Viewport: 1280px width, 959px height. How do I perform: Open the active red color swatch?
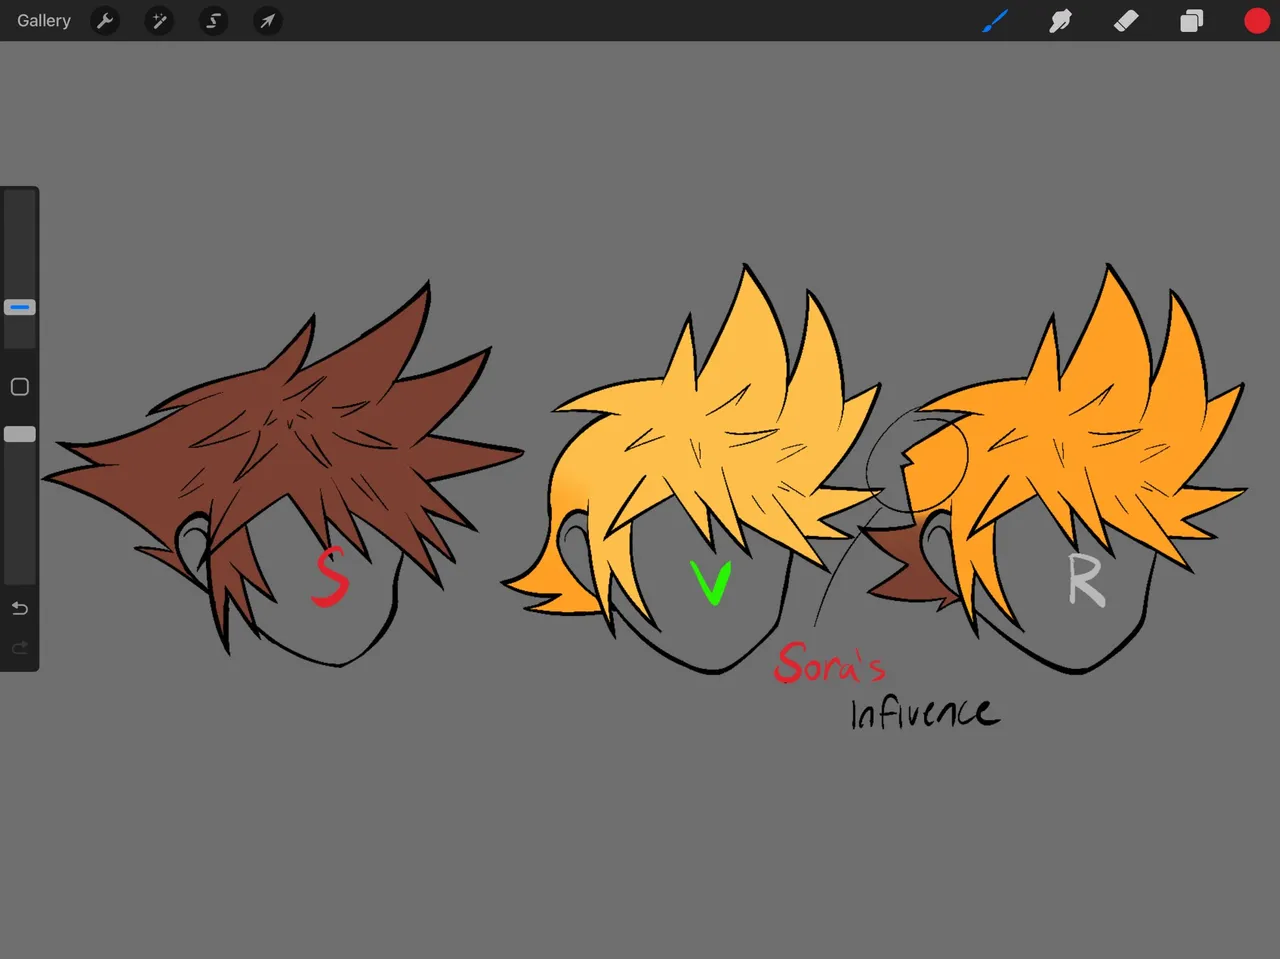coord(1256,20)
